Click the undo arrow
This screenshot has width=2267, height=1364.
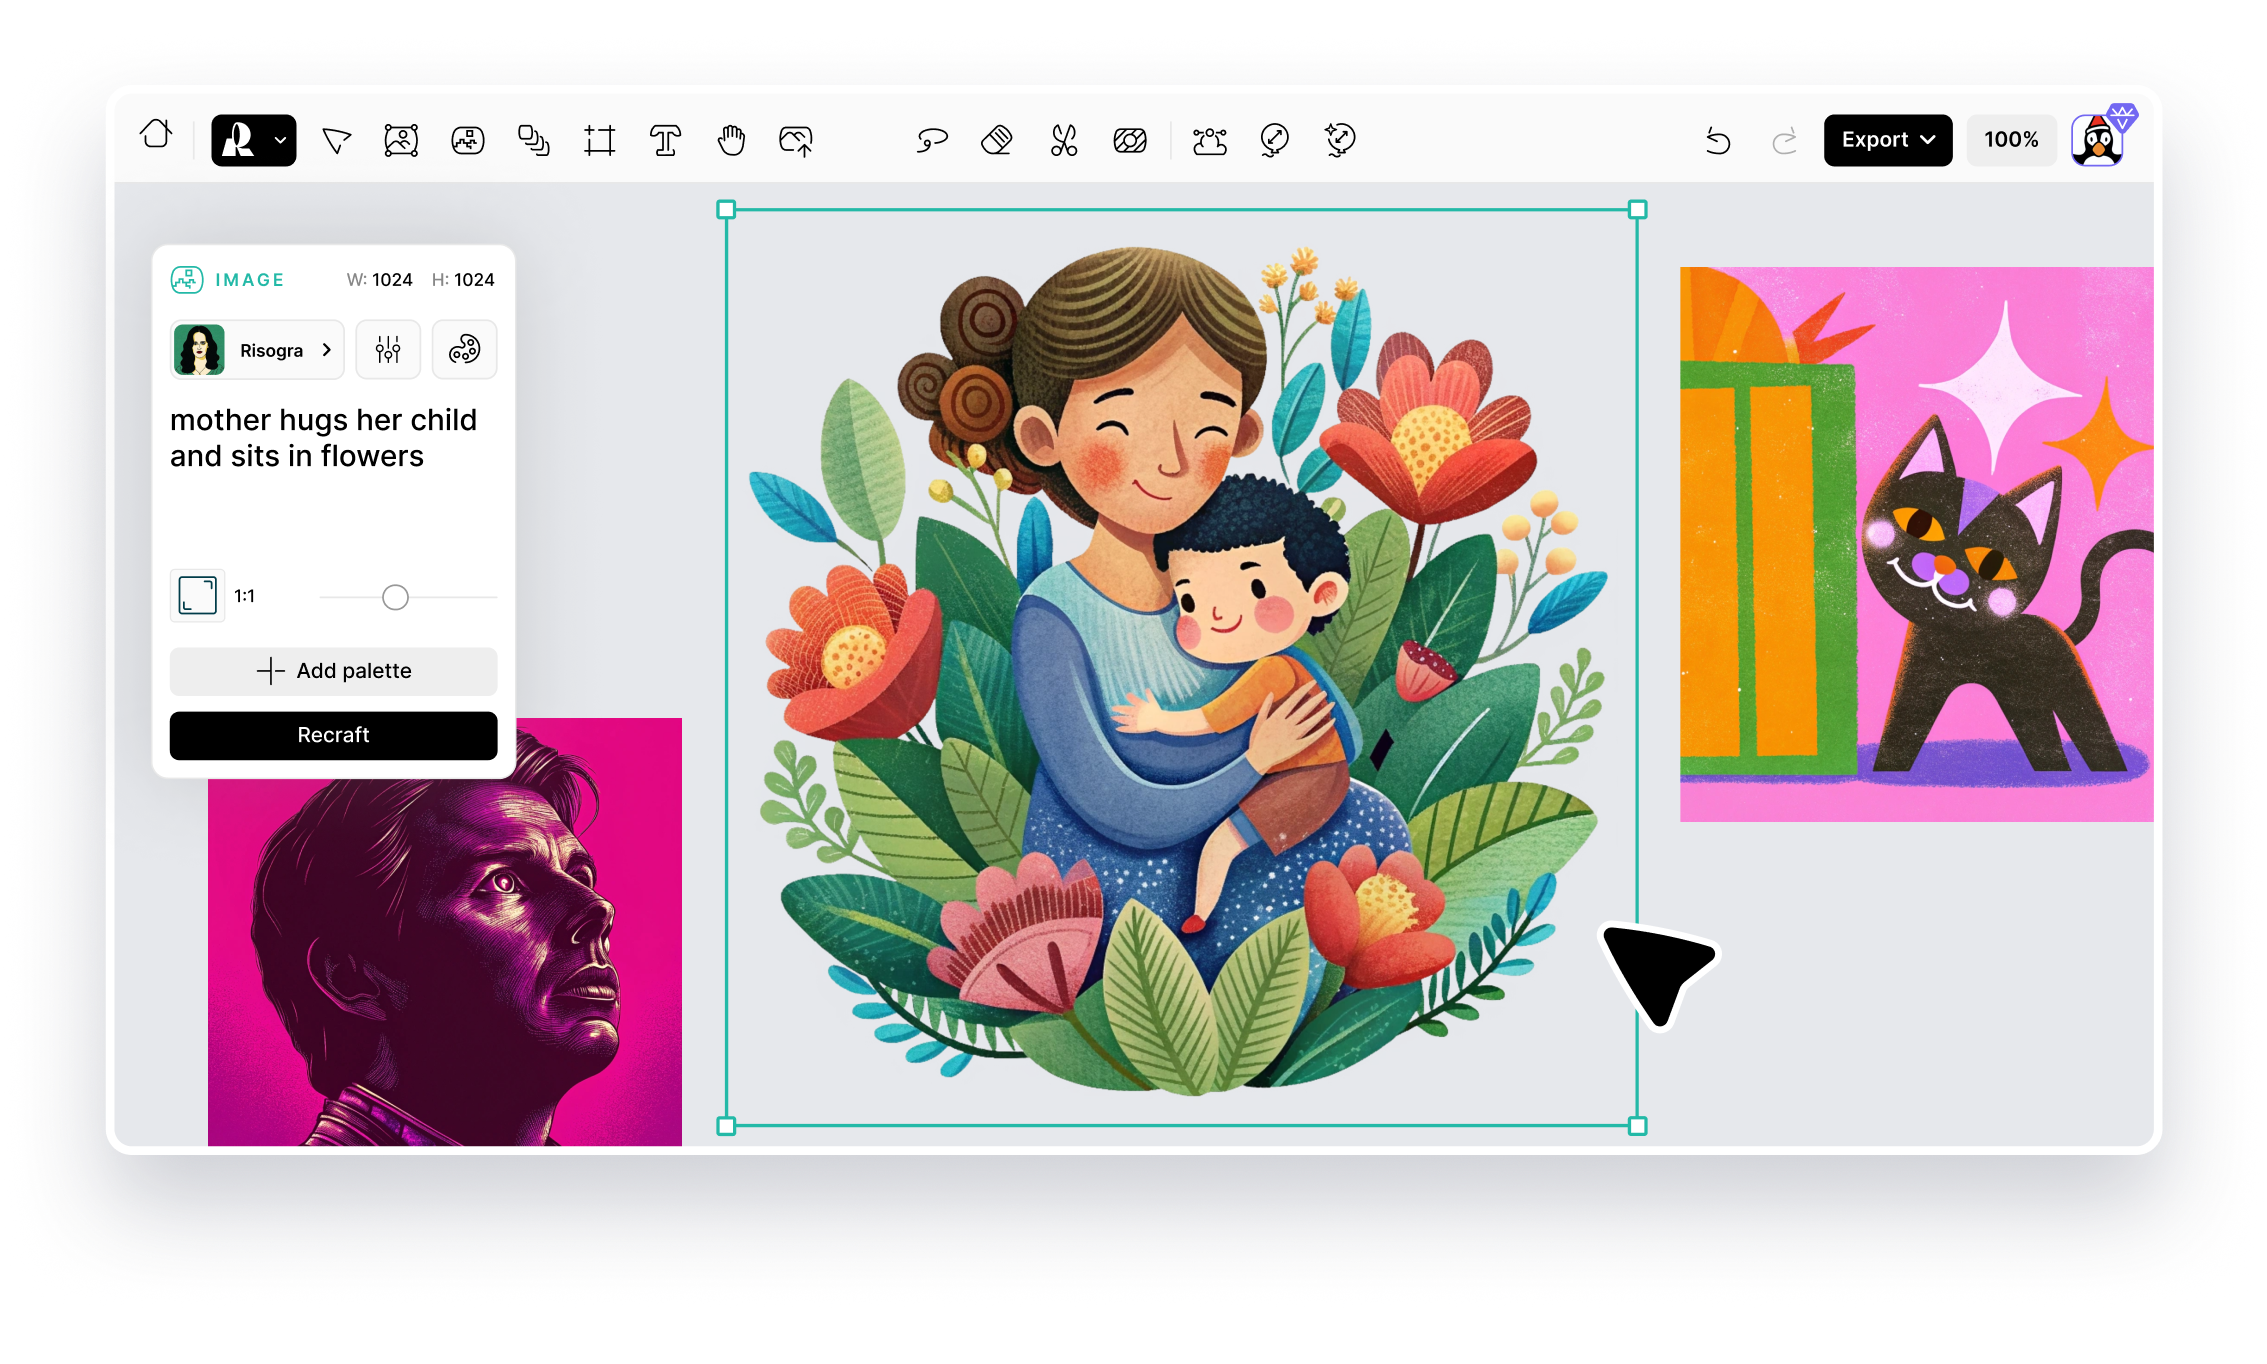pyautogui.click(x=1718, y=141)
